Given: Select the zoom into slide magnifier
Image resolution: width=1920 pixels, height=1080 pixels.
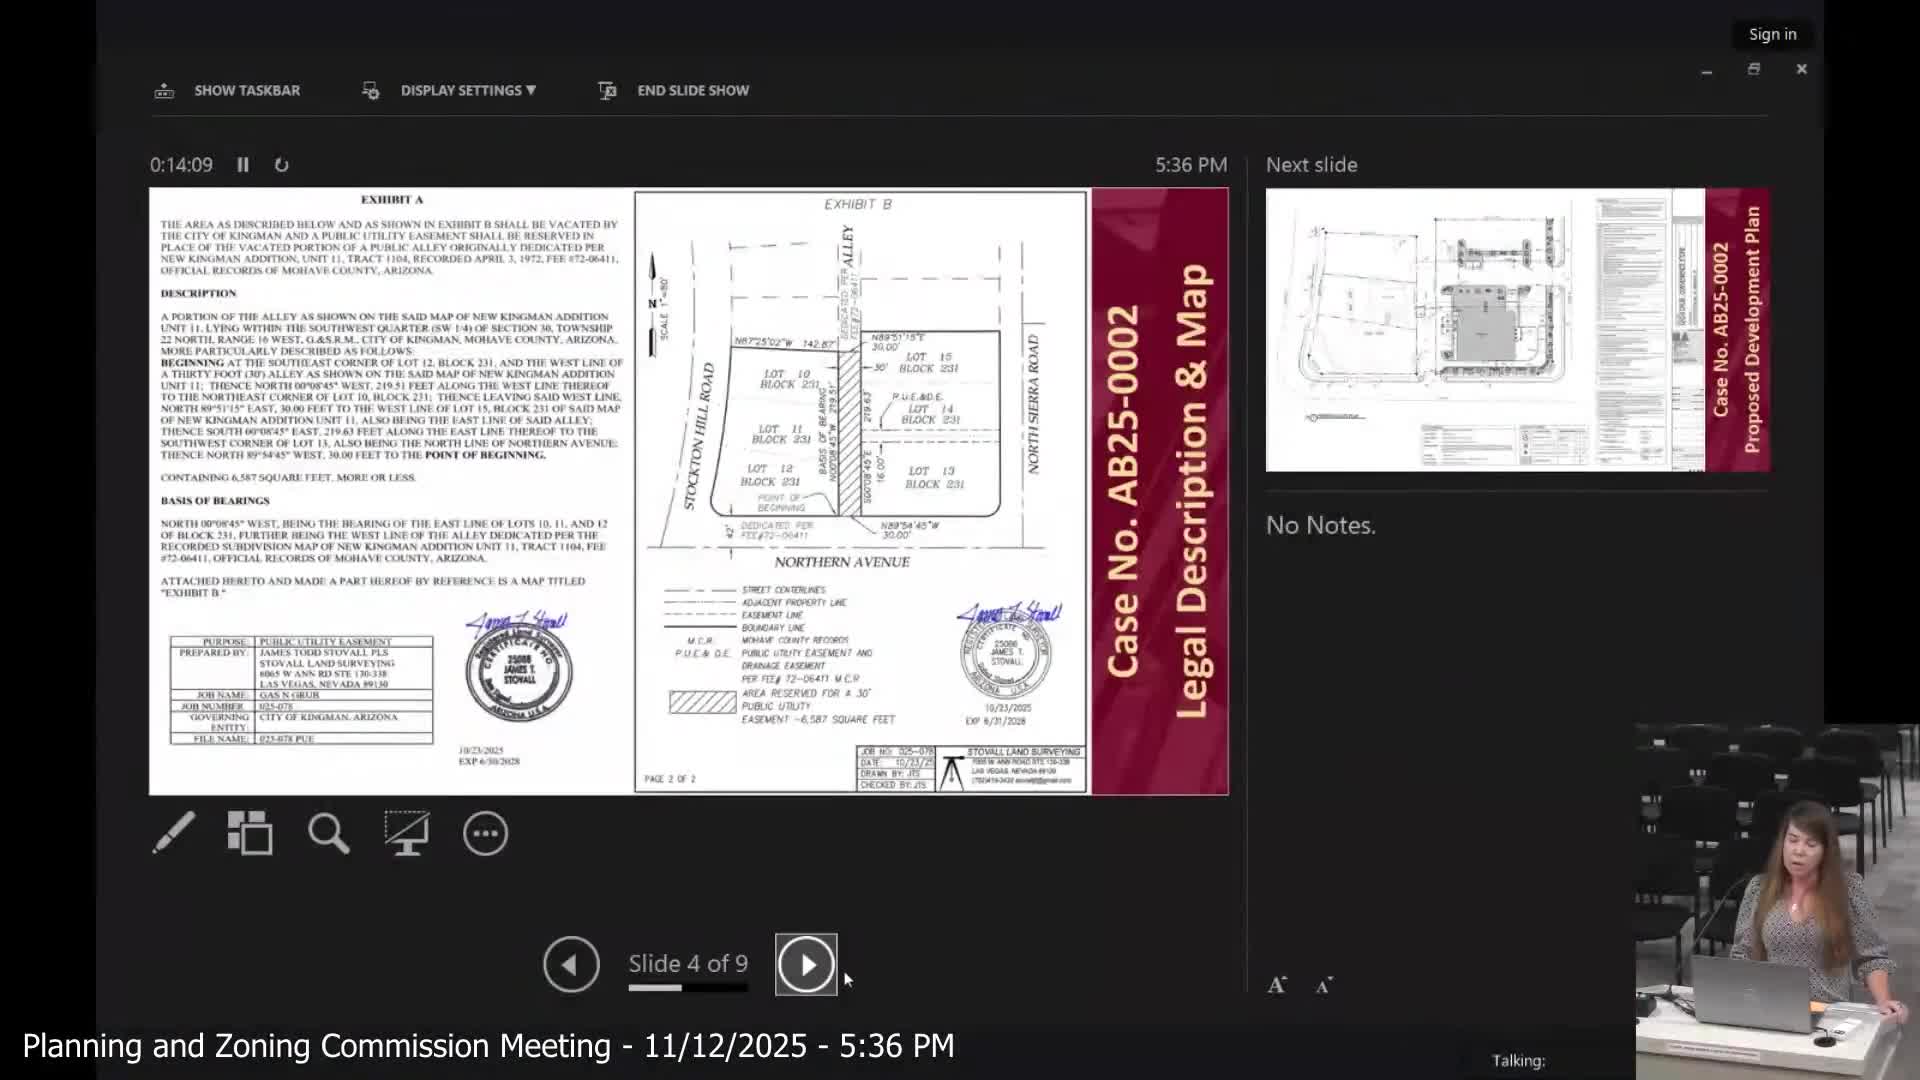Looking at the screenshot, I should [x=328, y=833].
